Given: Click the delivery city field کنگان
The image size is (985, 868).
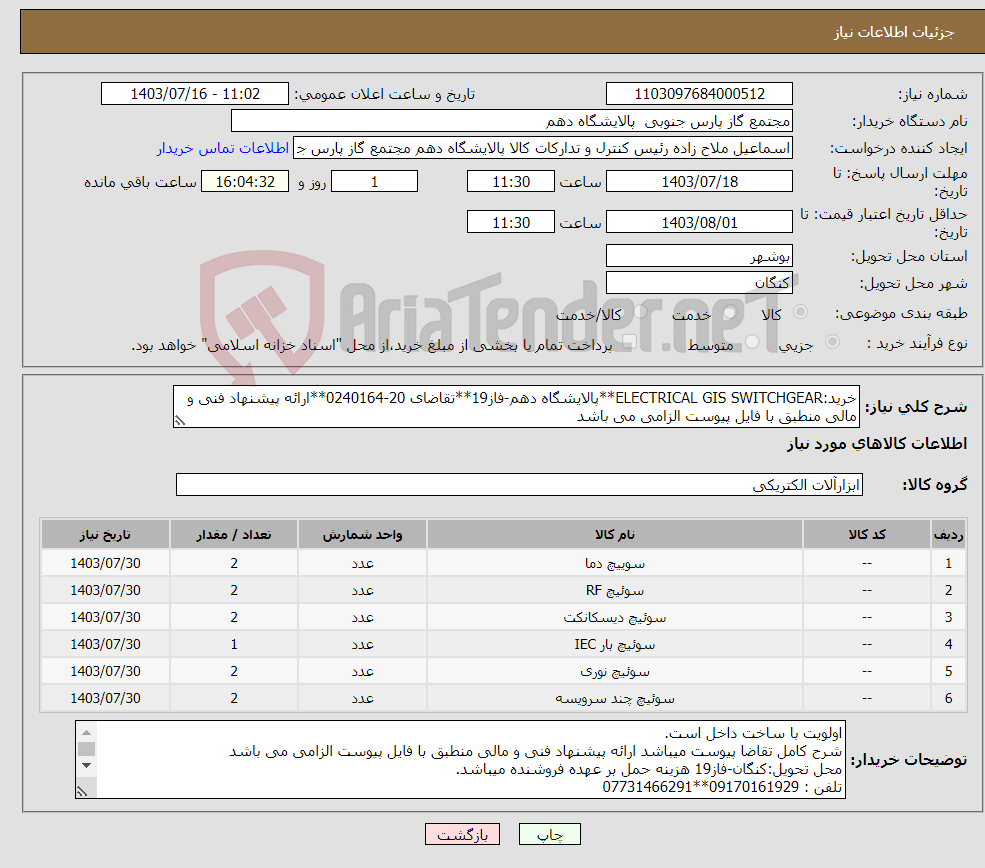Looking at the screenshot, I should pyautogui.click(x=699, y=283).
